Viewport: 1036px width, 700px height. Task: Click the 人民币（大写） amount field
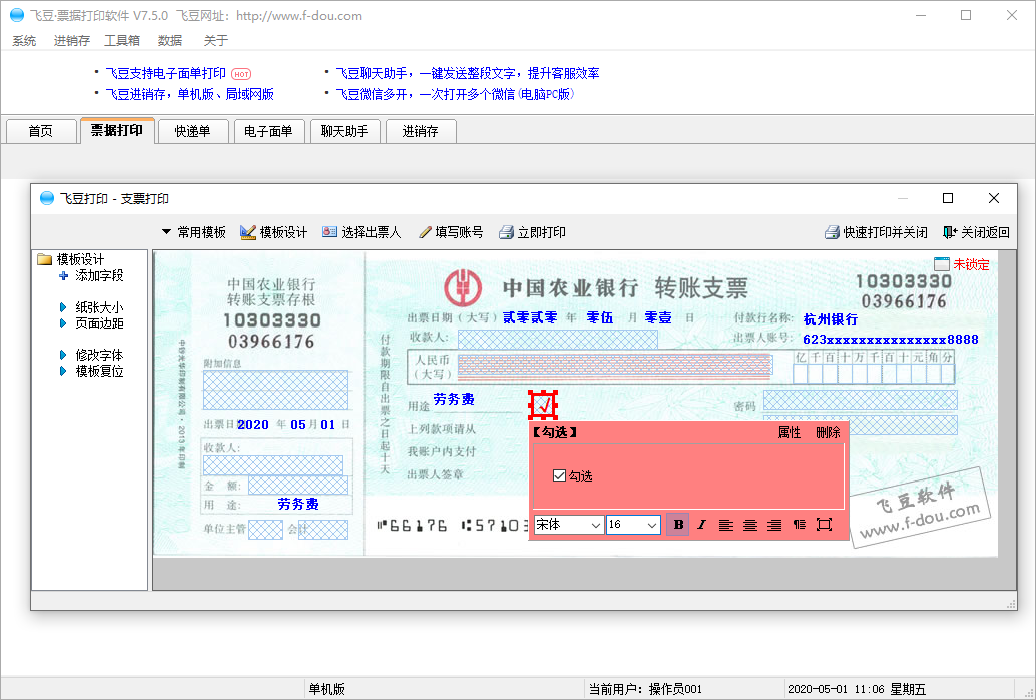[614, 366]
